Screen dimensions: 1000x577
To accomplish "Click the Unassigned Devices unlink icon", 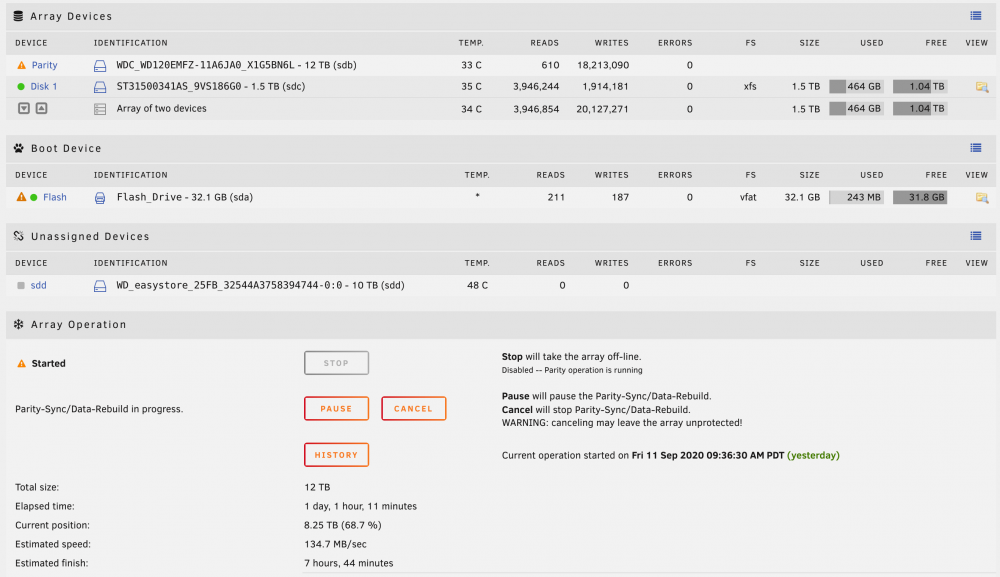I will [x=18, y=236].
